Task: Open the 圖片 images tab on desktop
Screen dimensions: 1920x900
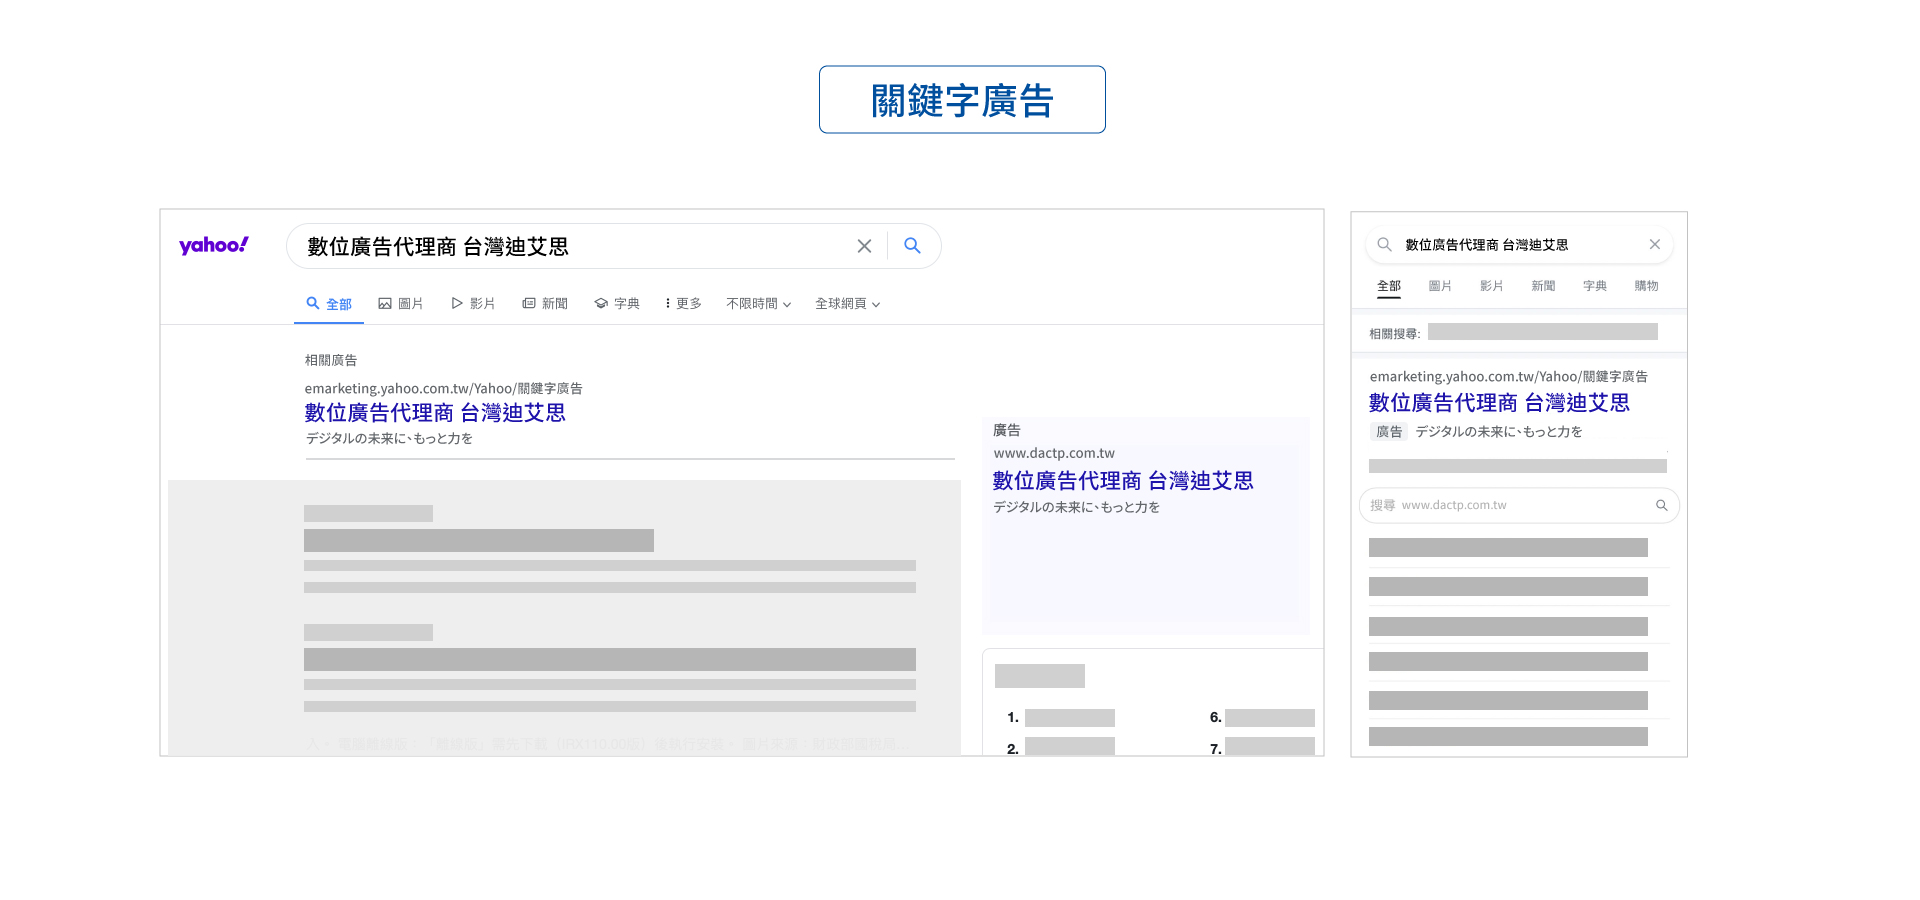Action: pos(401,304)
